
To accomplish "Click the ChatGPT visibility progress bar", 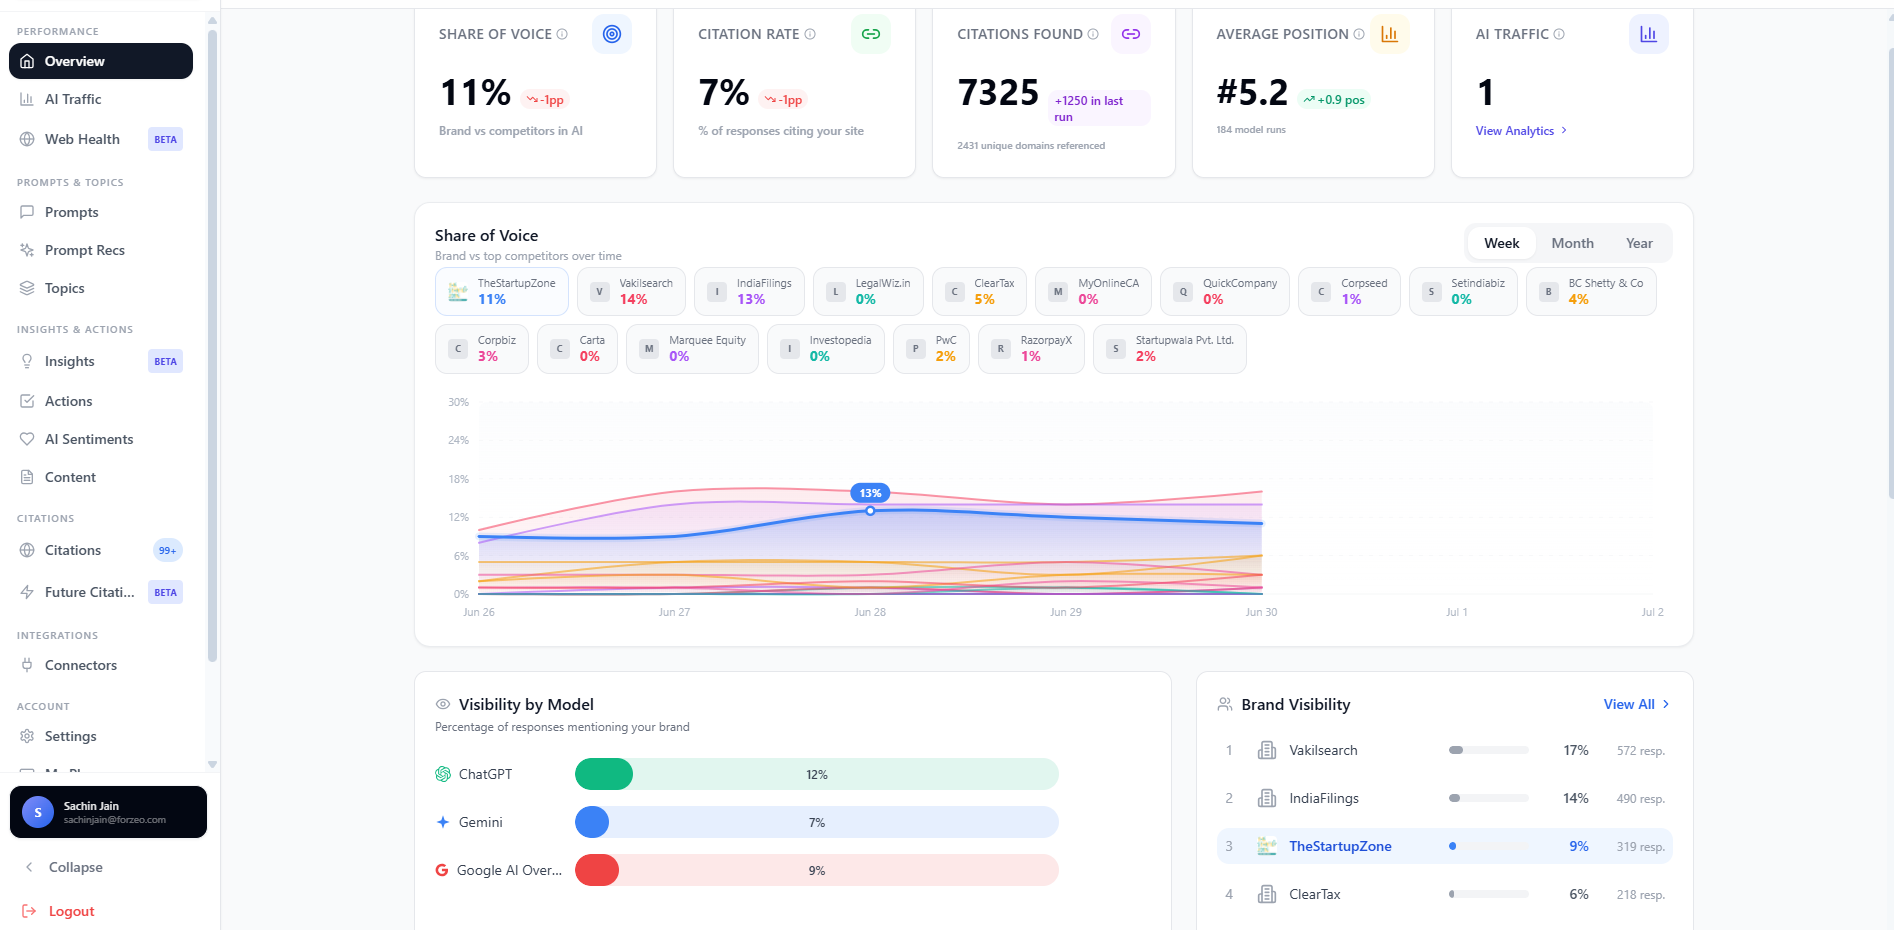I will 816,774.
